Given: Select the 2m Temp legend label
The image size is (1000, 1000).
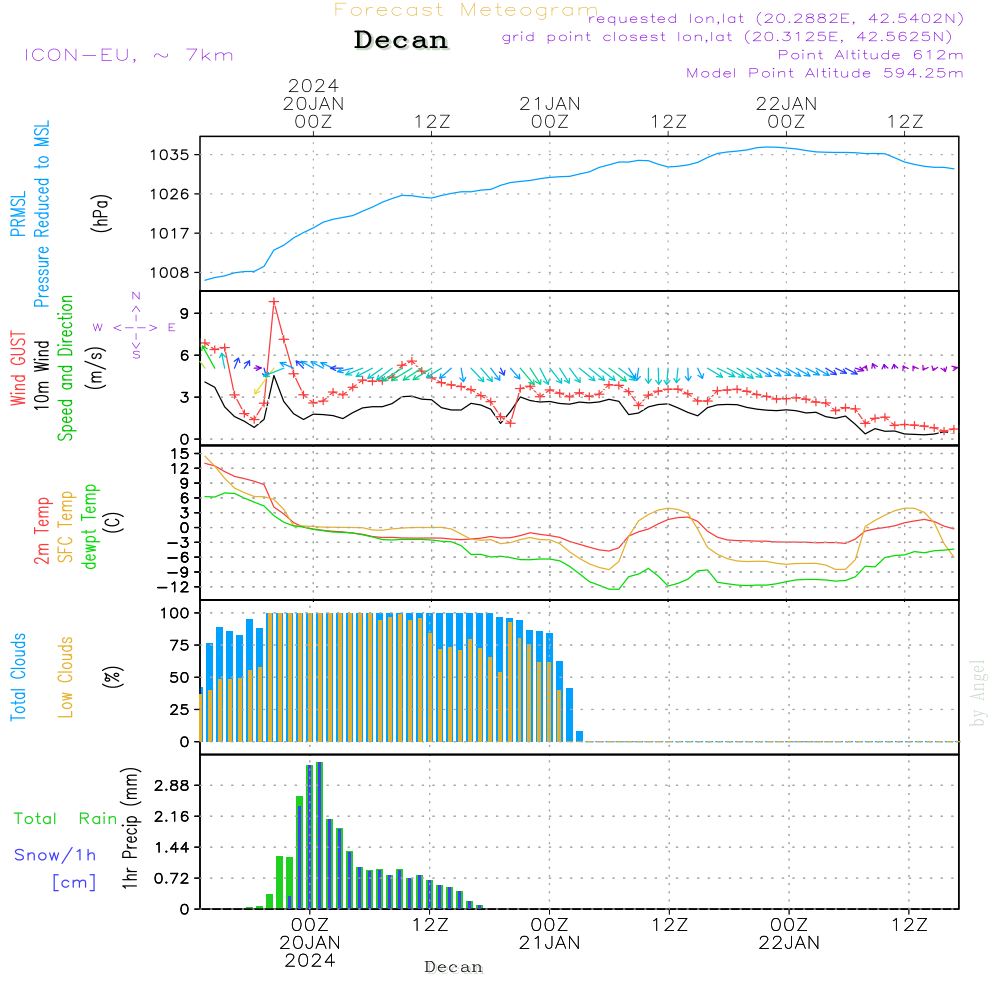Looking at the screenshot, I should (42, 529).
